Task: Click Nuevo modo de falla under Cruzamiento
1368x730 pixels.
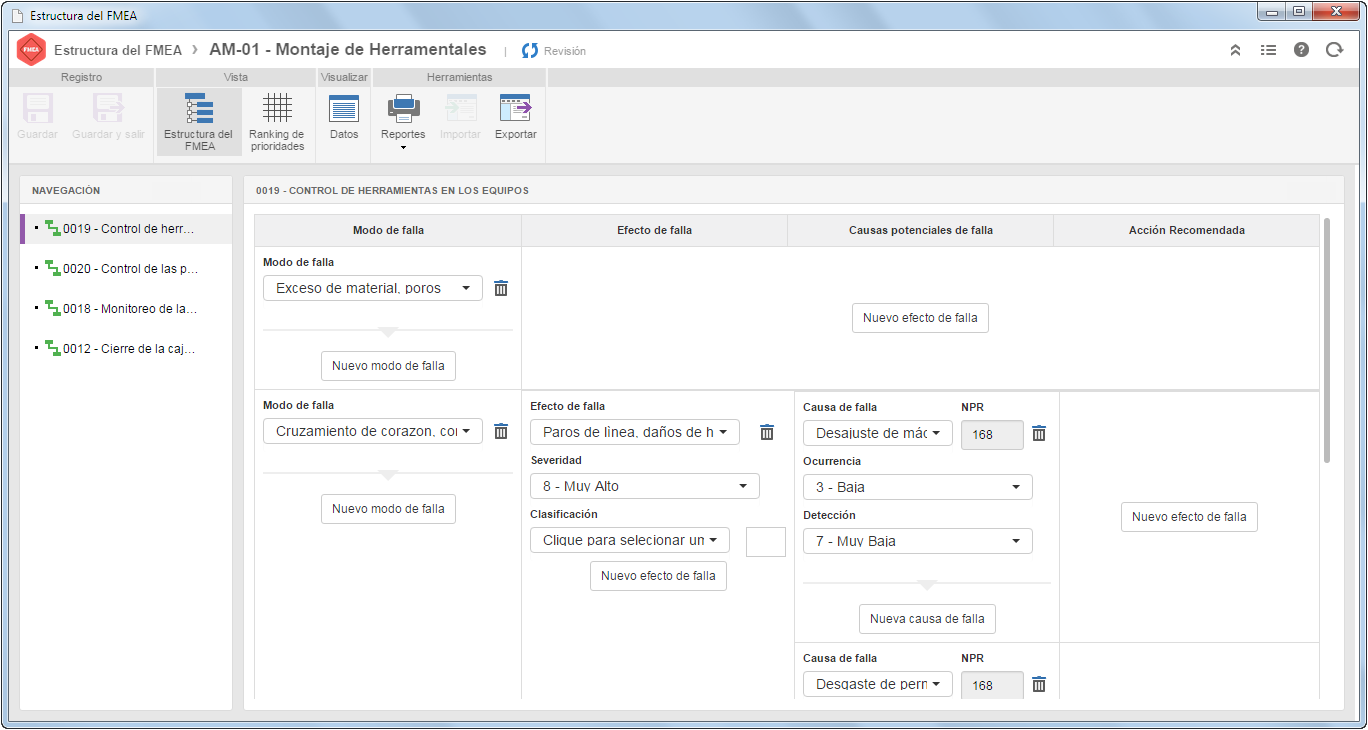Action: [388, 508]
